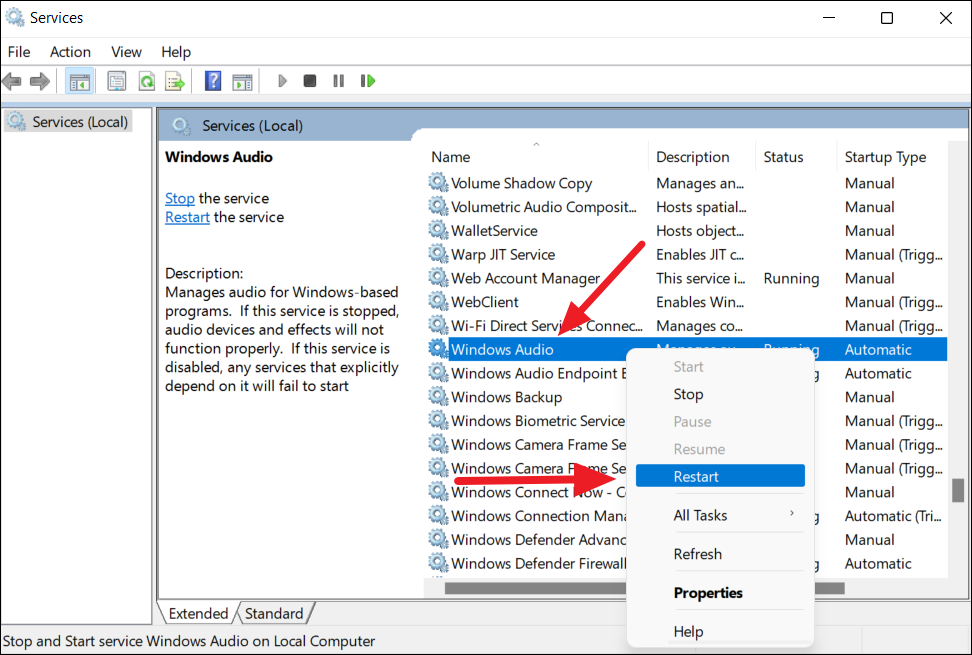Click the Export List toolbar icon
Image resolution: width=972 pixels, height=655 pixels.
pyautogui.click(x=175, y=81)
